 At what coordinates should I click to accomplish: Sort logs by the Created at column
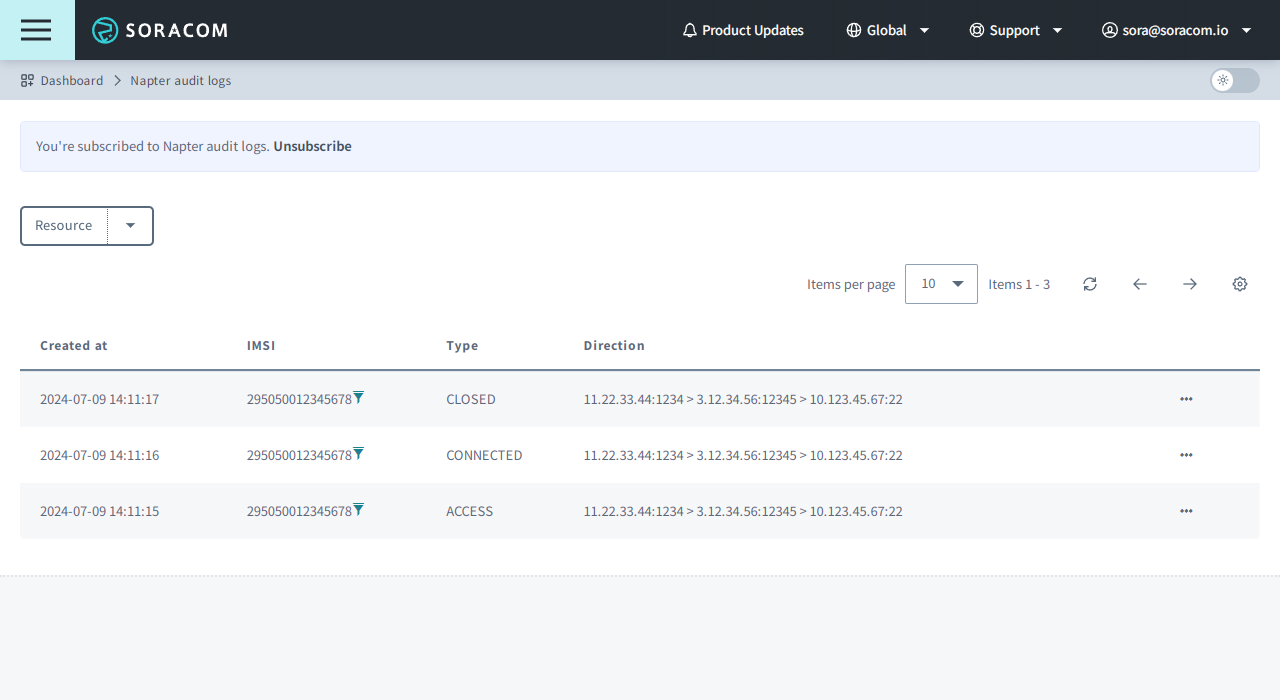[73, 345]
